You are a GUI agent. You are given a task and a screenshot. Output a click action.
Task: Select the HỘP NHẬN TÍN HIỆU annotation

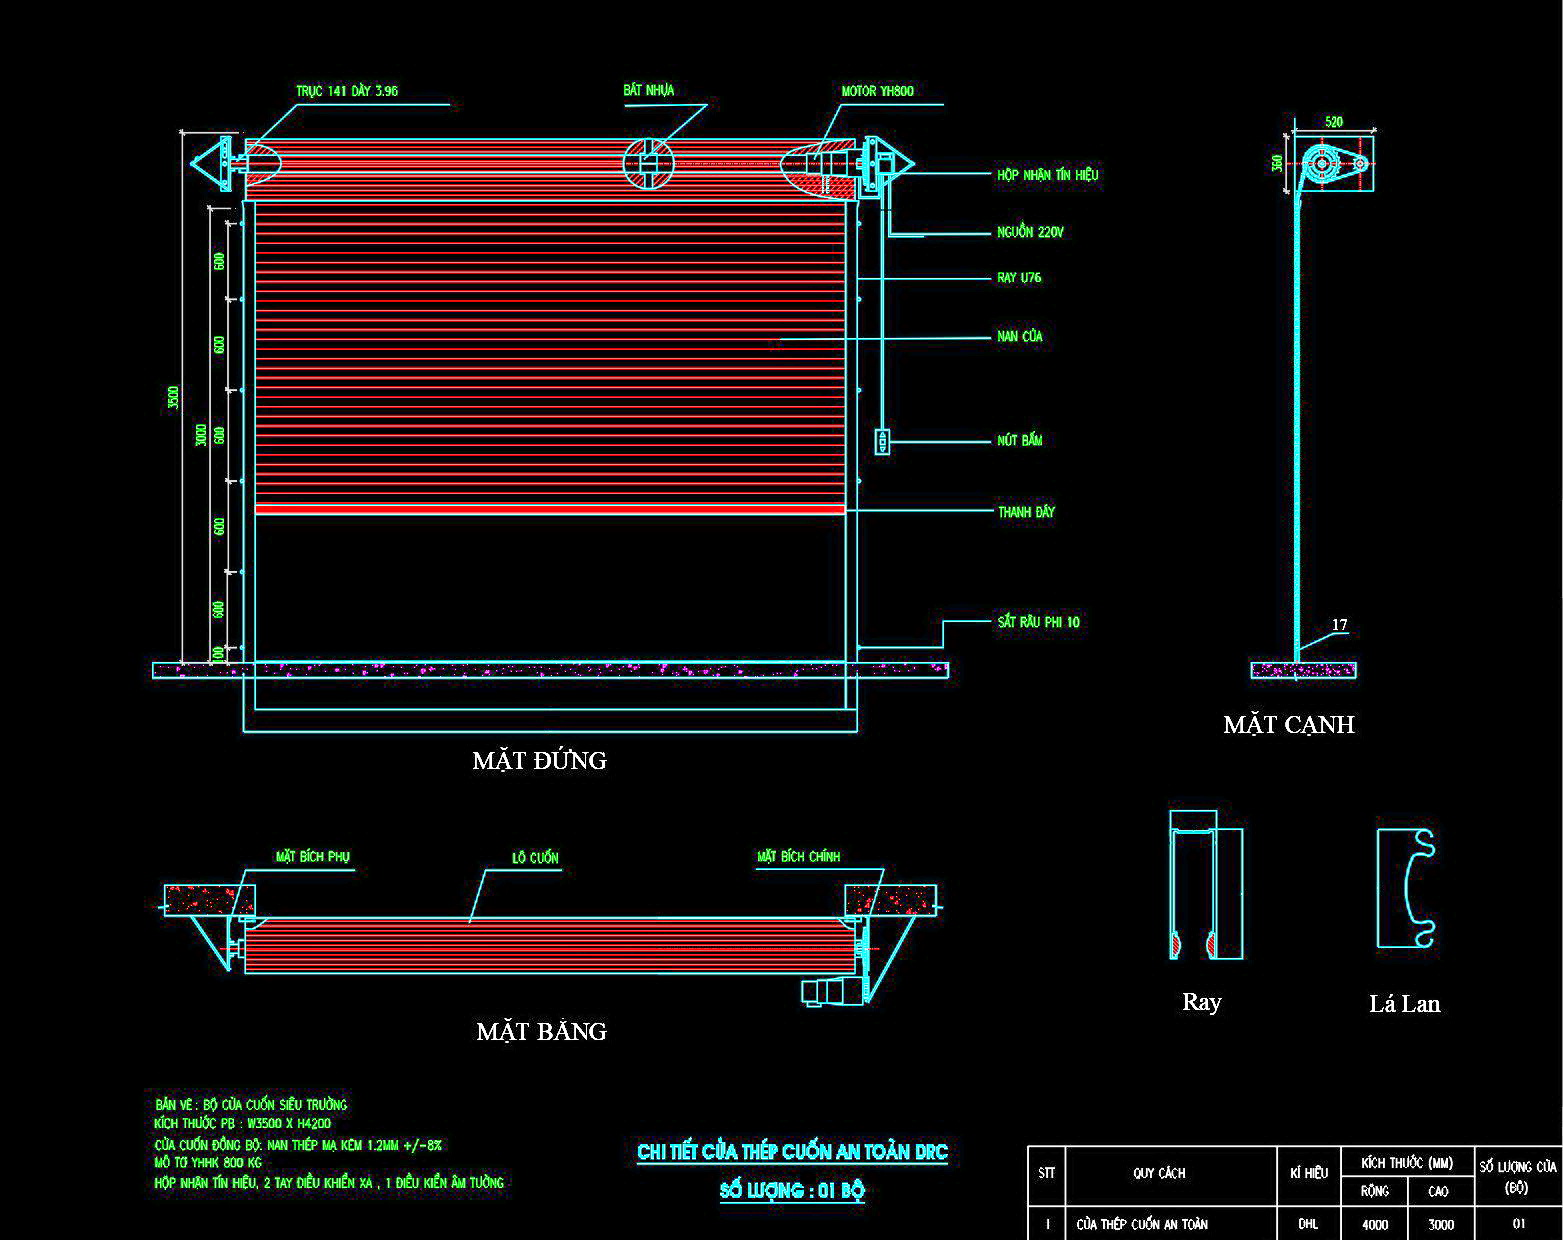pyautogui.click(x=1047, y=175)
